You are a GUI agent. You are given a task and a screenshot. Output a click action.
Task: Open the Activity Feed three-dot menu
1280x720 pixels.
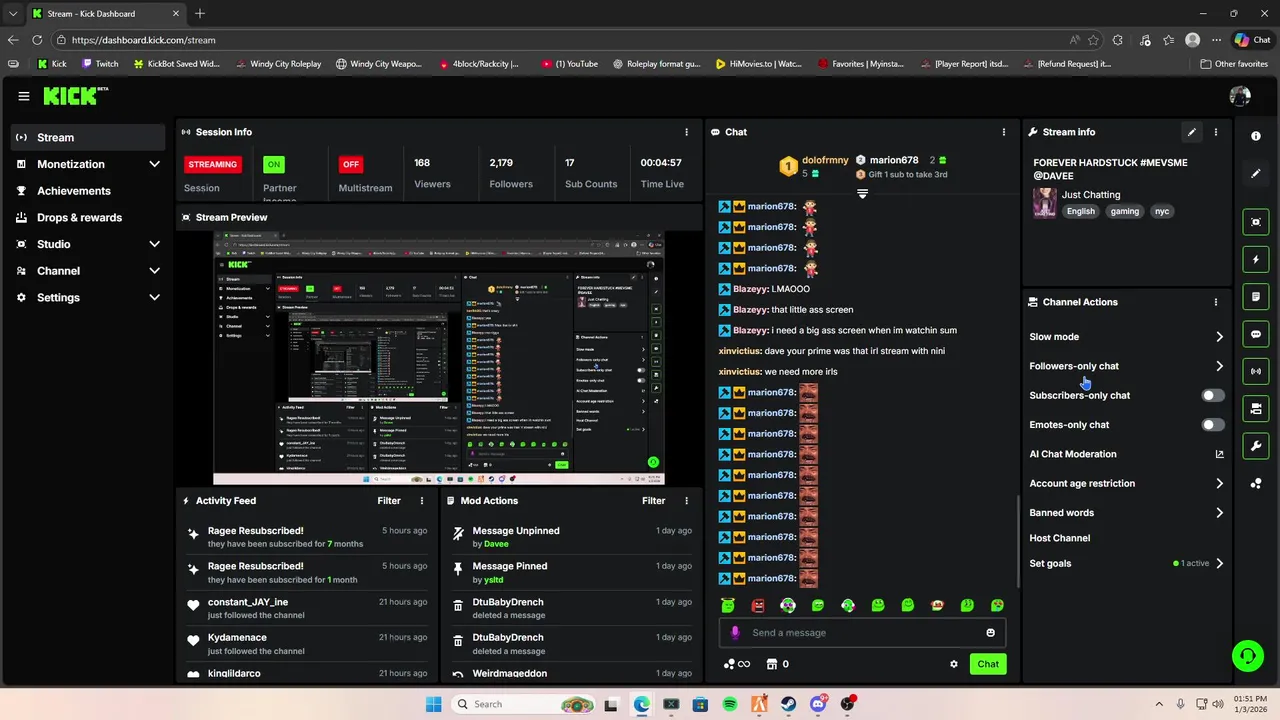421,501
